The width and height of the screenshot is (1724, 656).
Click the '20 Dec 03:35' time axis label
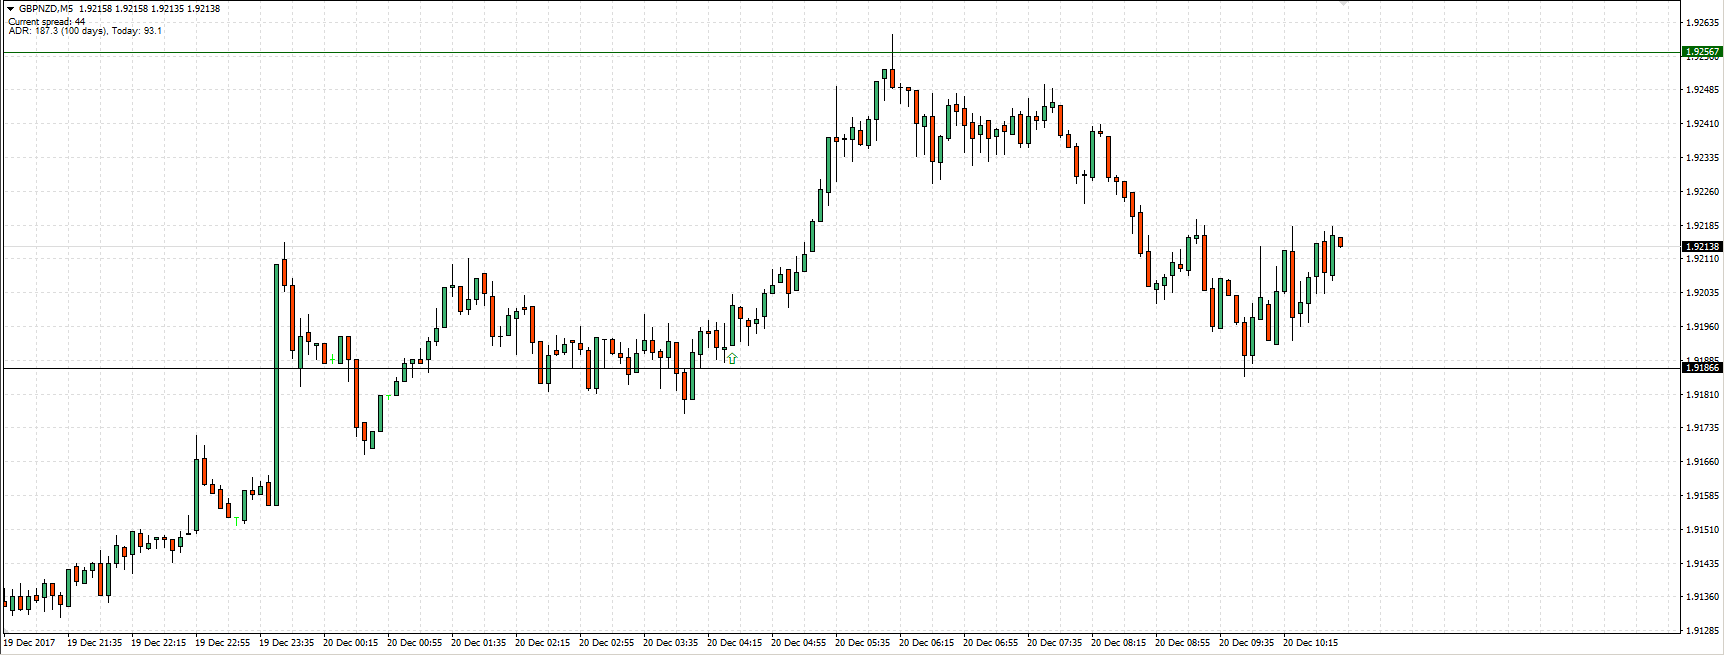[x=670, y=643]
